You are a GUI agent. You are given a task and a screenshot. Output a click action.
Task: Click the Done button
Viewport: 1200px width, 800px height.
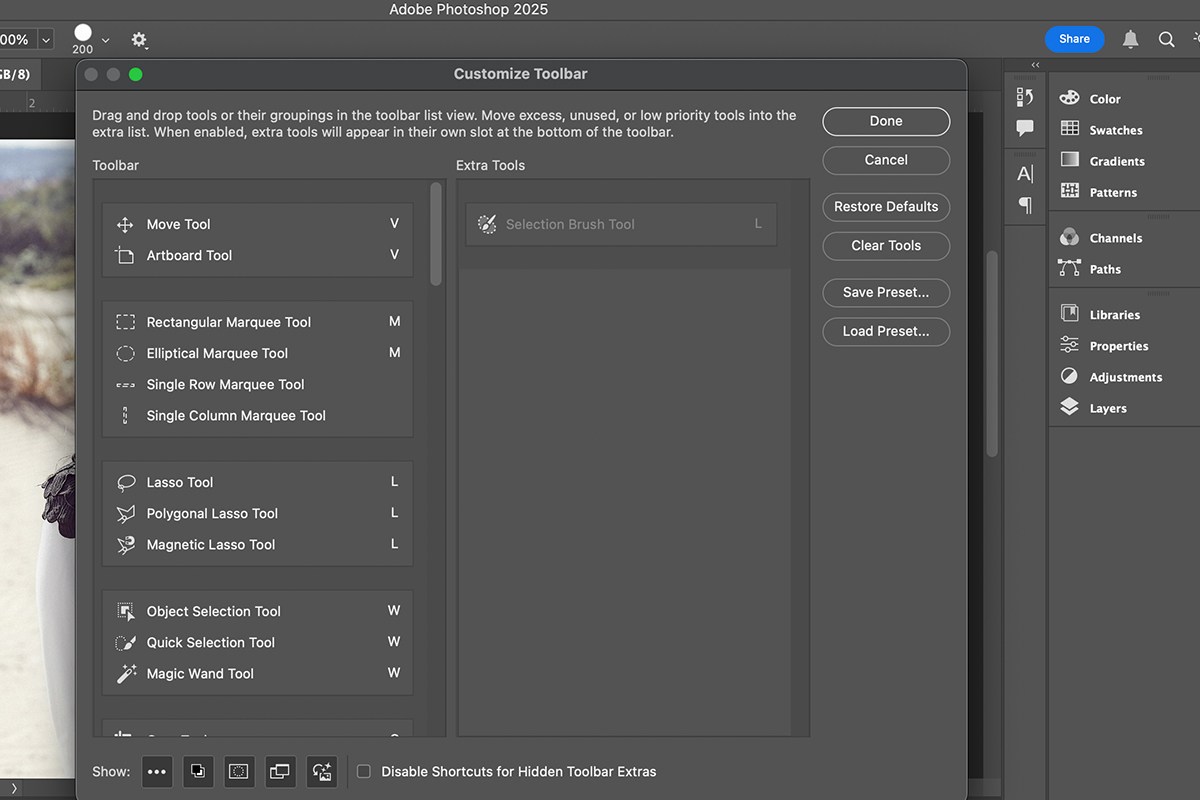[x=886, y=121]
